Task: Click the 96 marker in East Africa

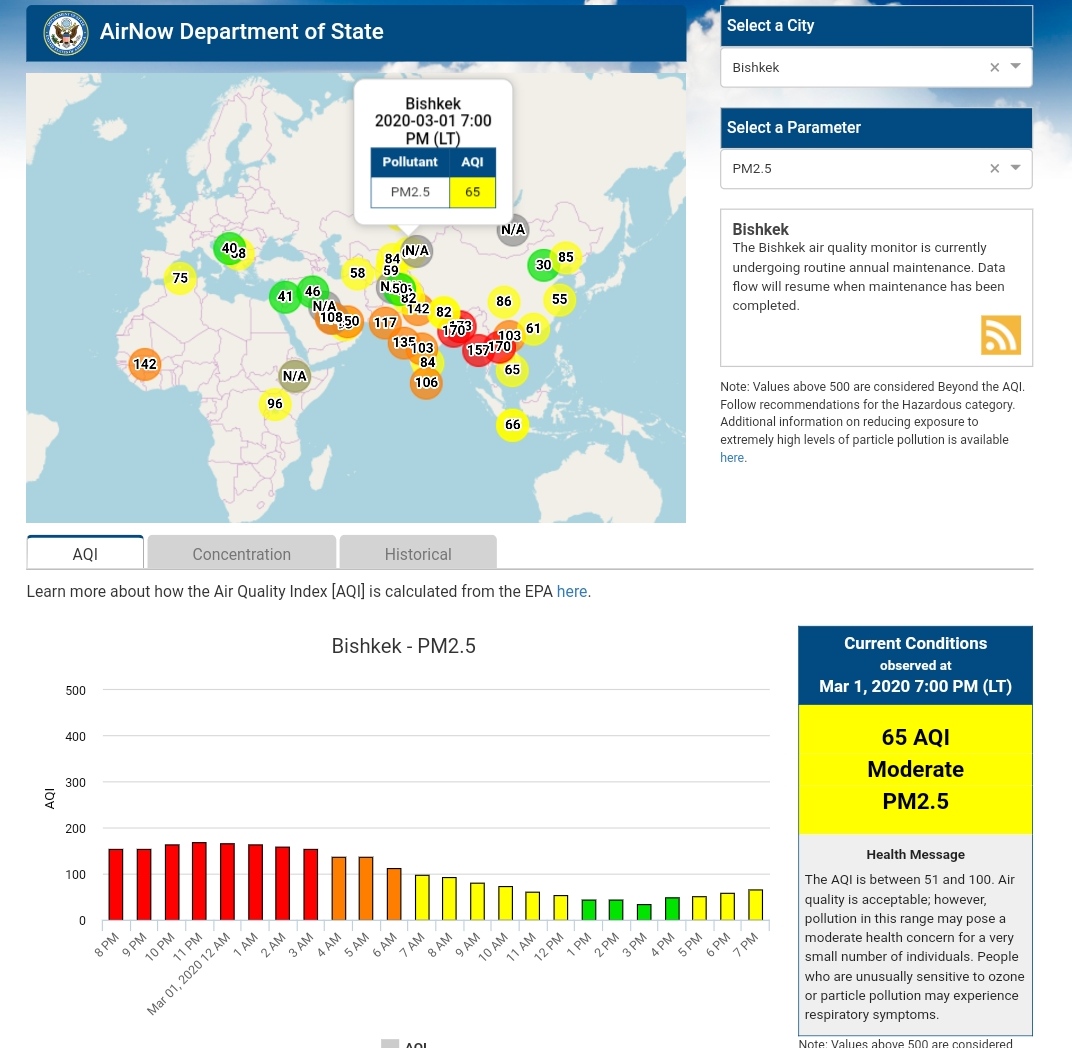Action: [x=275, y=404]
